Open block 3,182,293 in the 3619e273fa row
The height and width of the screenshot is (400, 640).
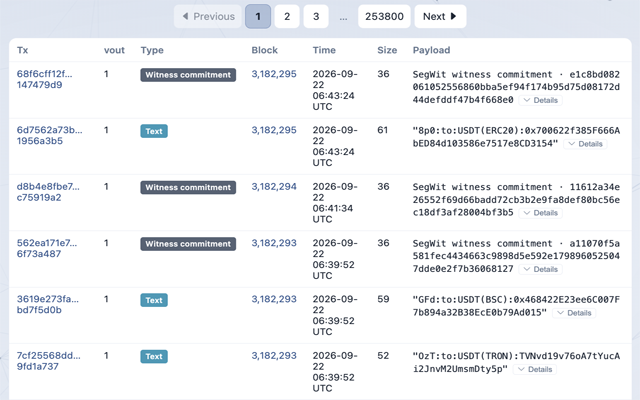tap(274, 299)
